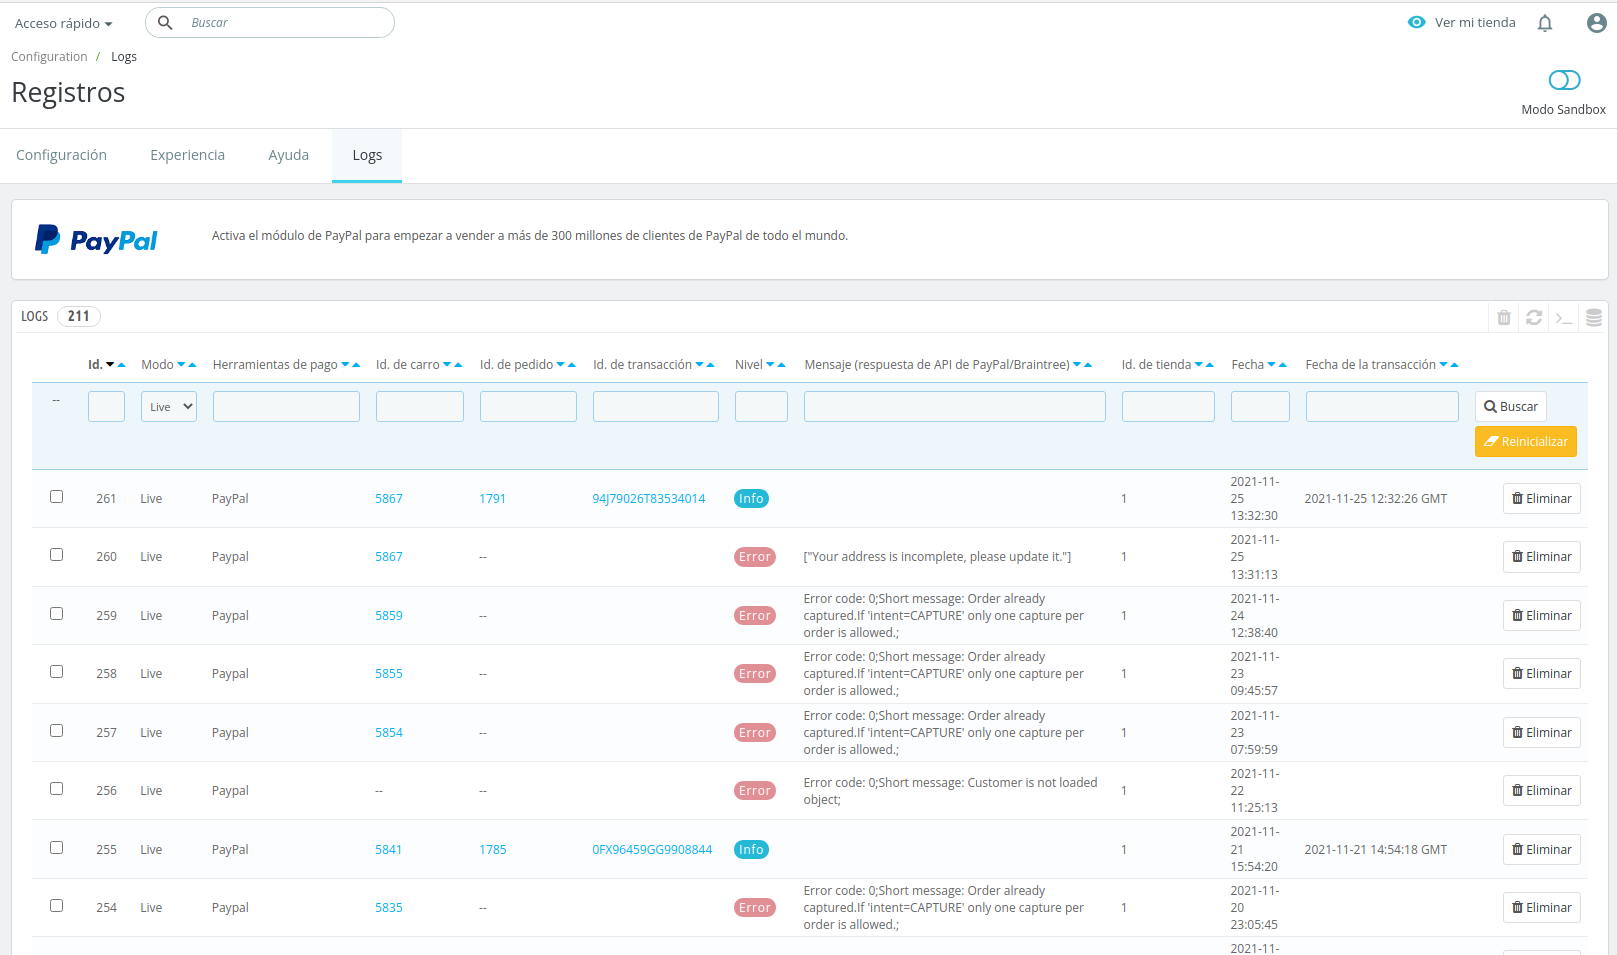Image resolution: width=1617 pixels, height=955 pixels.
Task: Delete log 261 with Eliminar
Action: (1542, 499)
